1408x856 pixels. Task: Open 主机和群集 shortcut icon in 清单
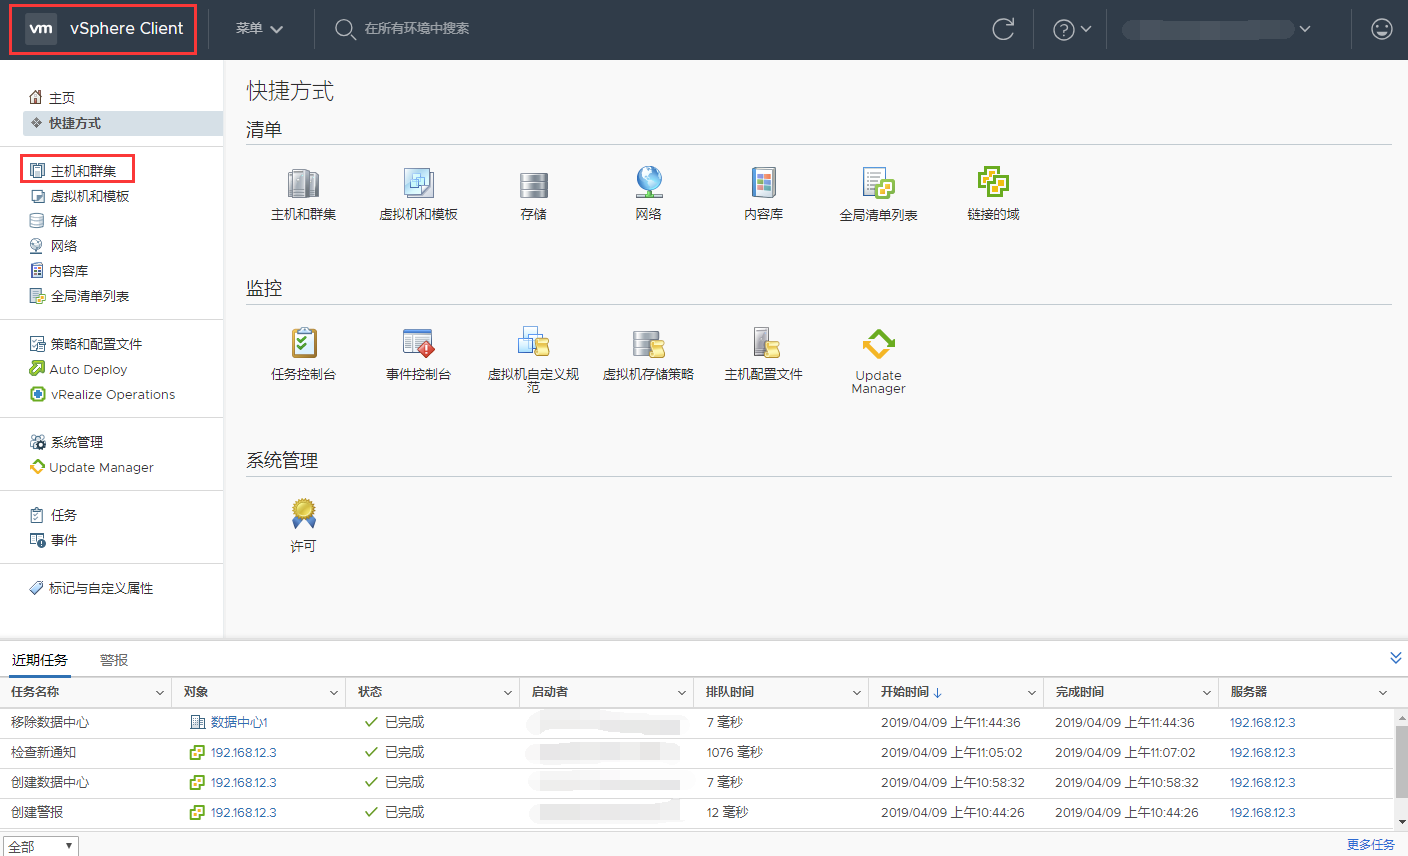(303, 183)
